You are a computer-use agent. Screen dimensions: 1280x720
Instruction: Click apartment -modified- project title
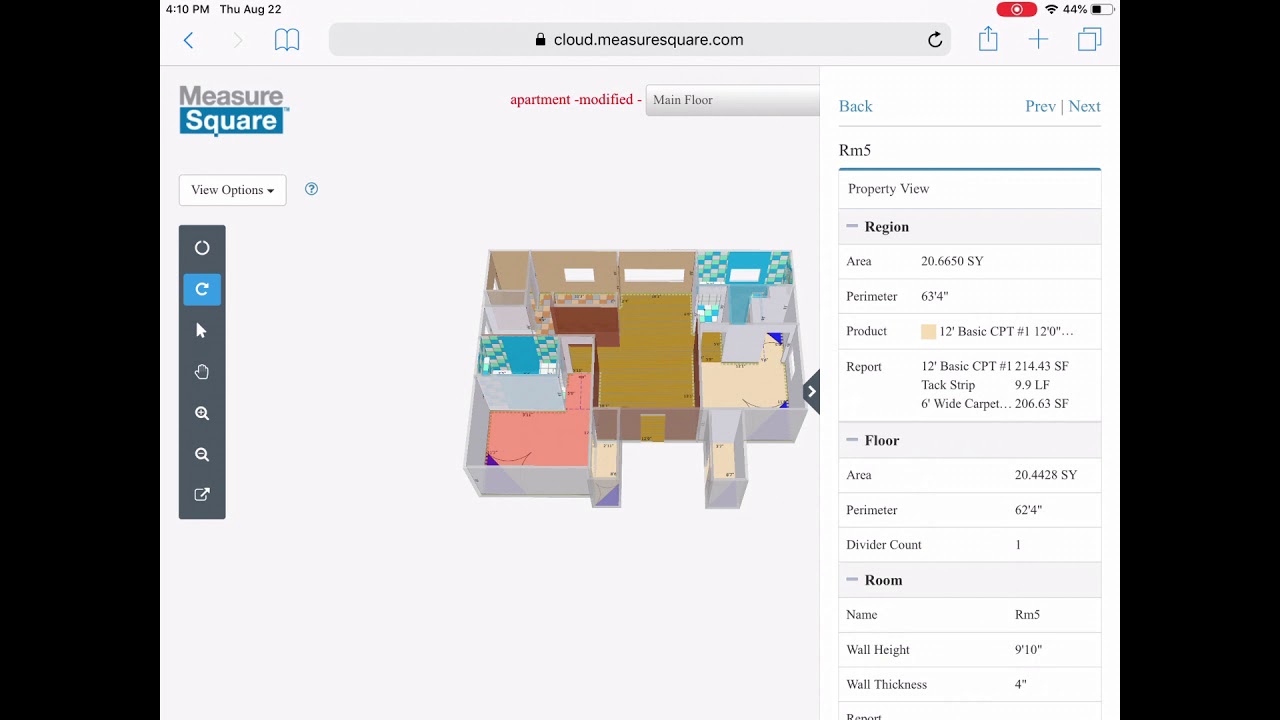tap(576, 100)
